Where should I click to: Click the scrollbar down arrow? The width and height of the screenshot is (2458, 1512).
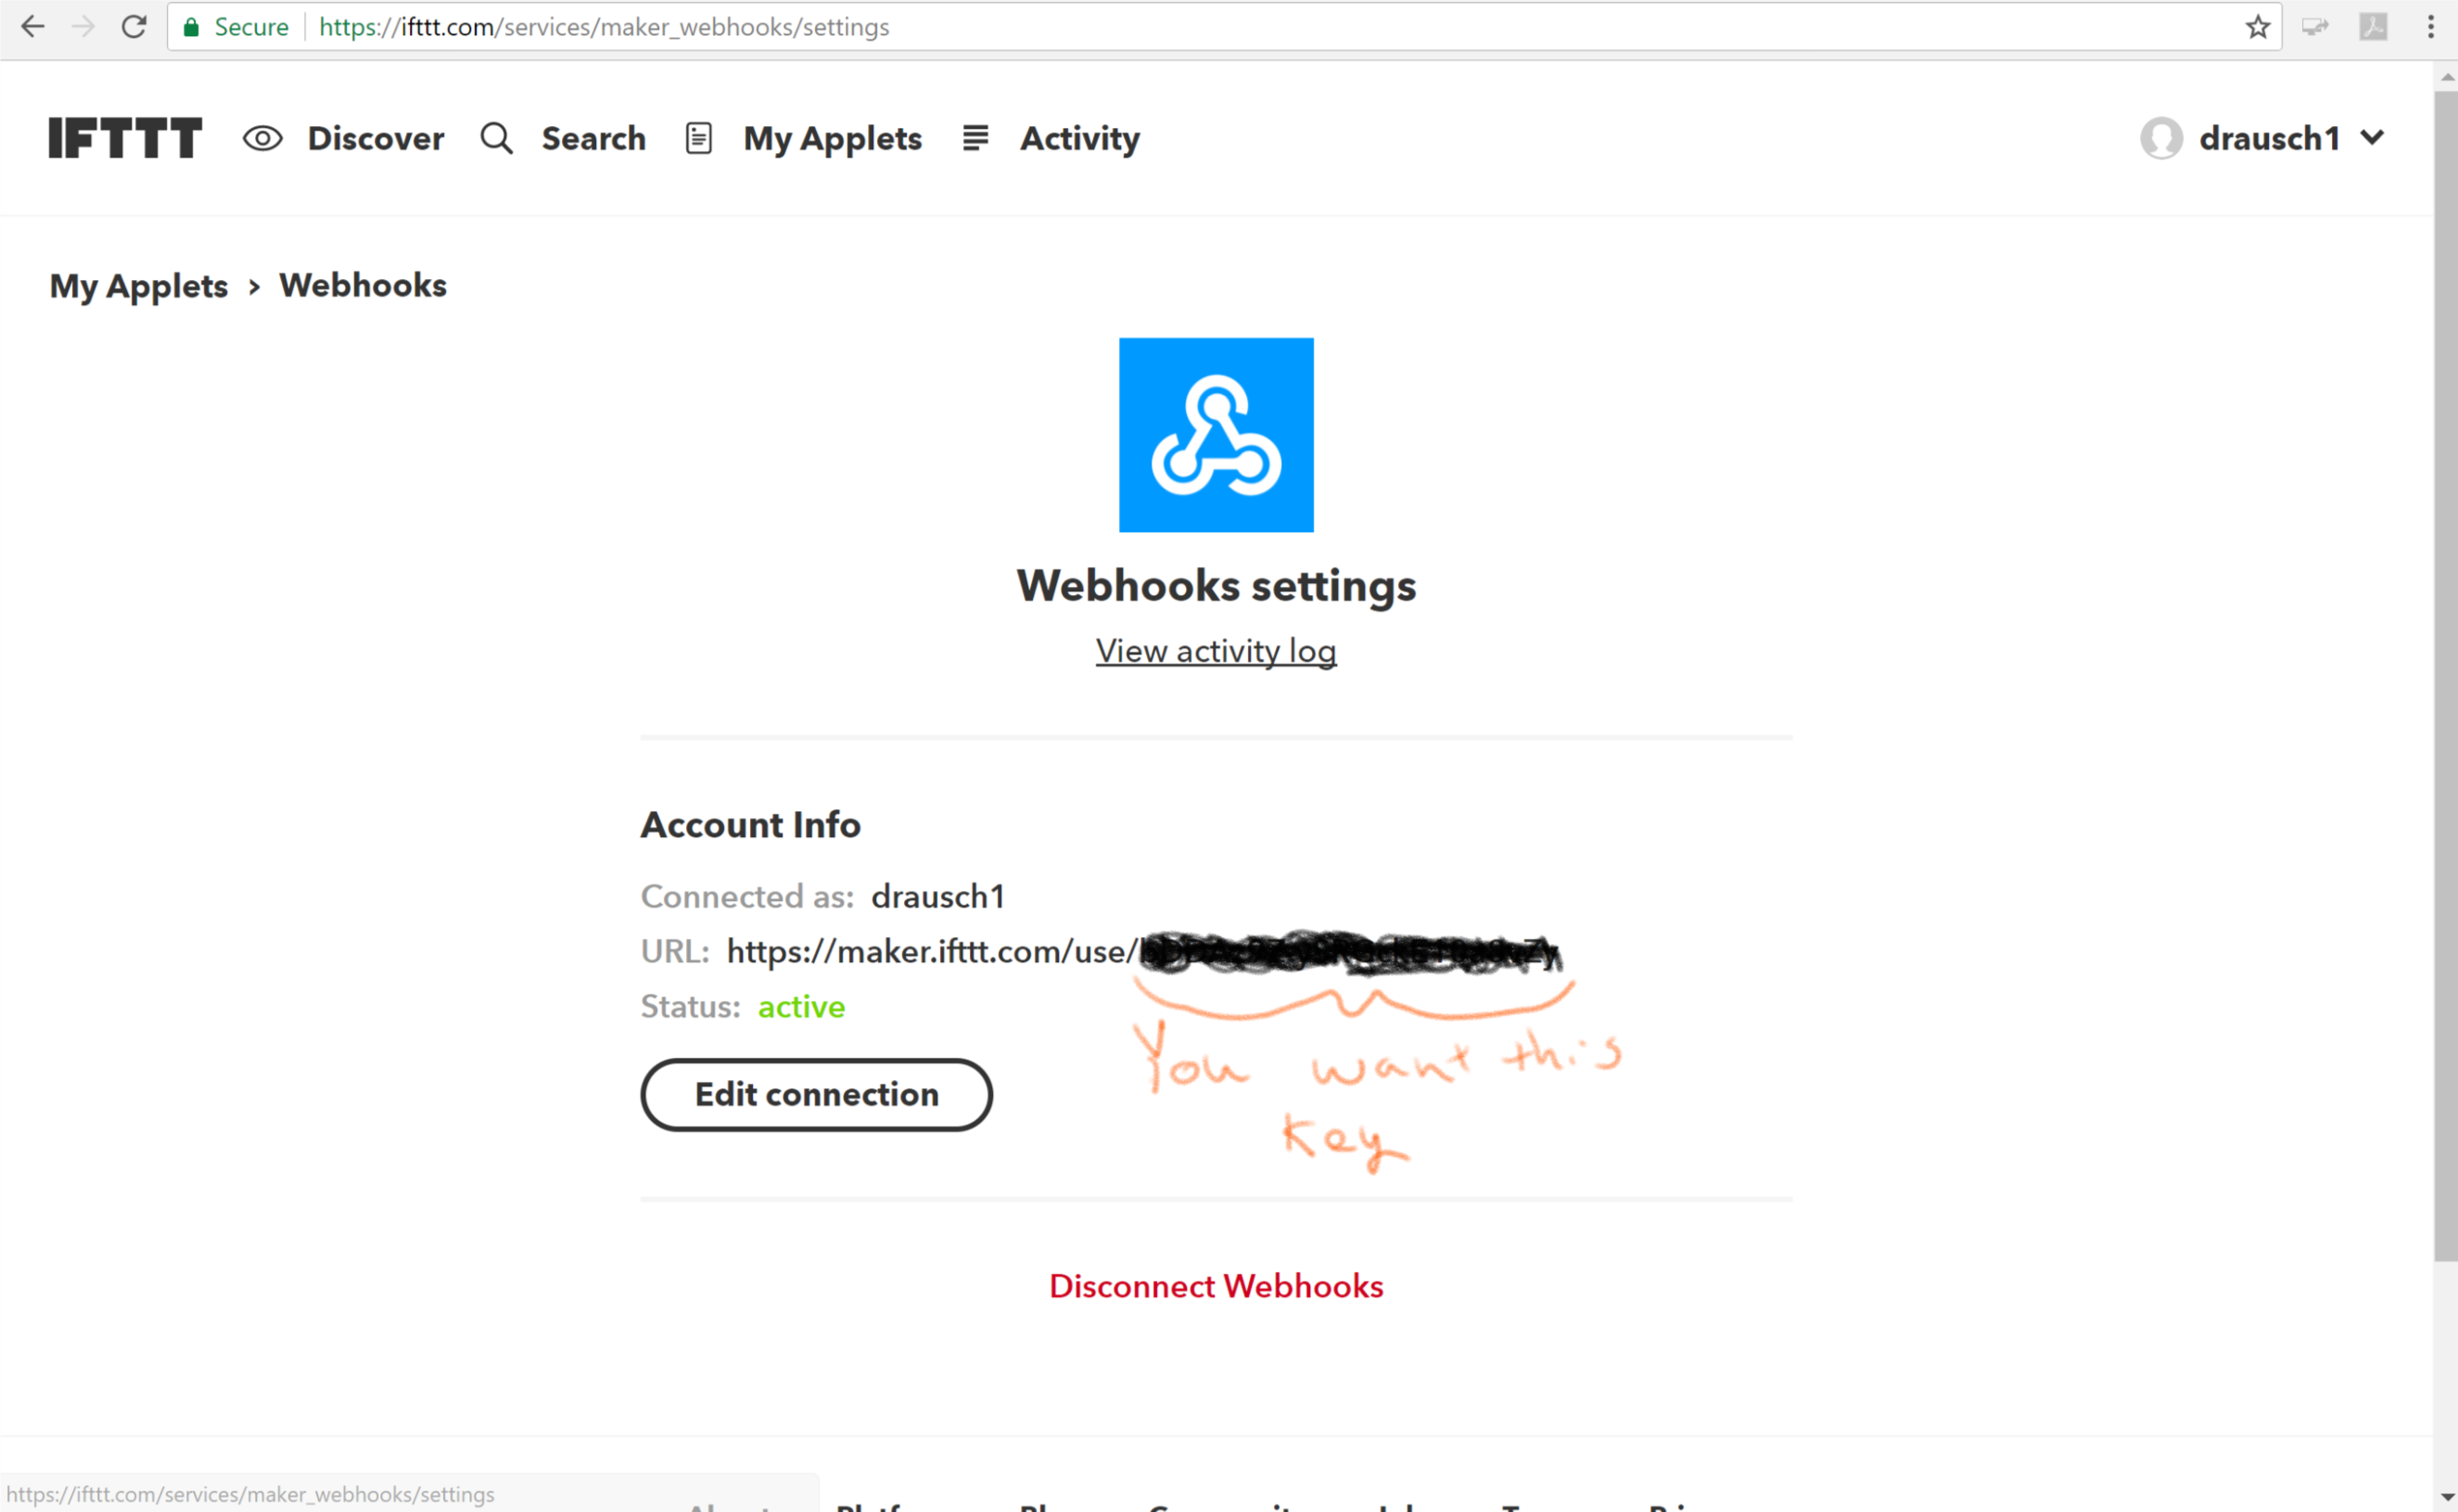pos(2446,1498)
